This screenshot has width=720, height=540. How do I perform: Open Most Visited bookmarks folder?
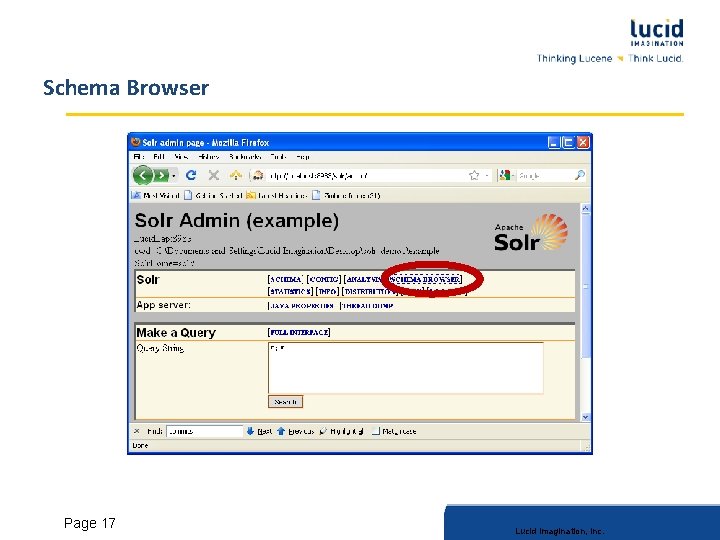pyautogui.click(x=155, y=196)
